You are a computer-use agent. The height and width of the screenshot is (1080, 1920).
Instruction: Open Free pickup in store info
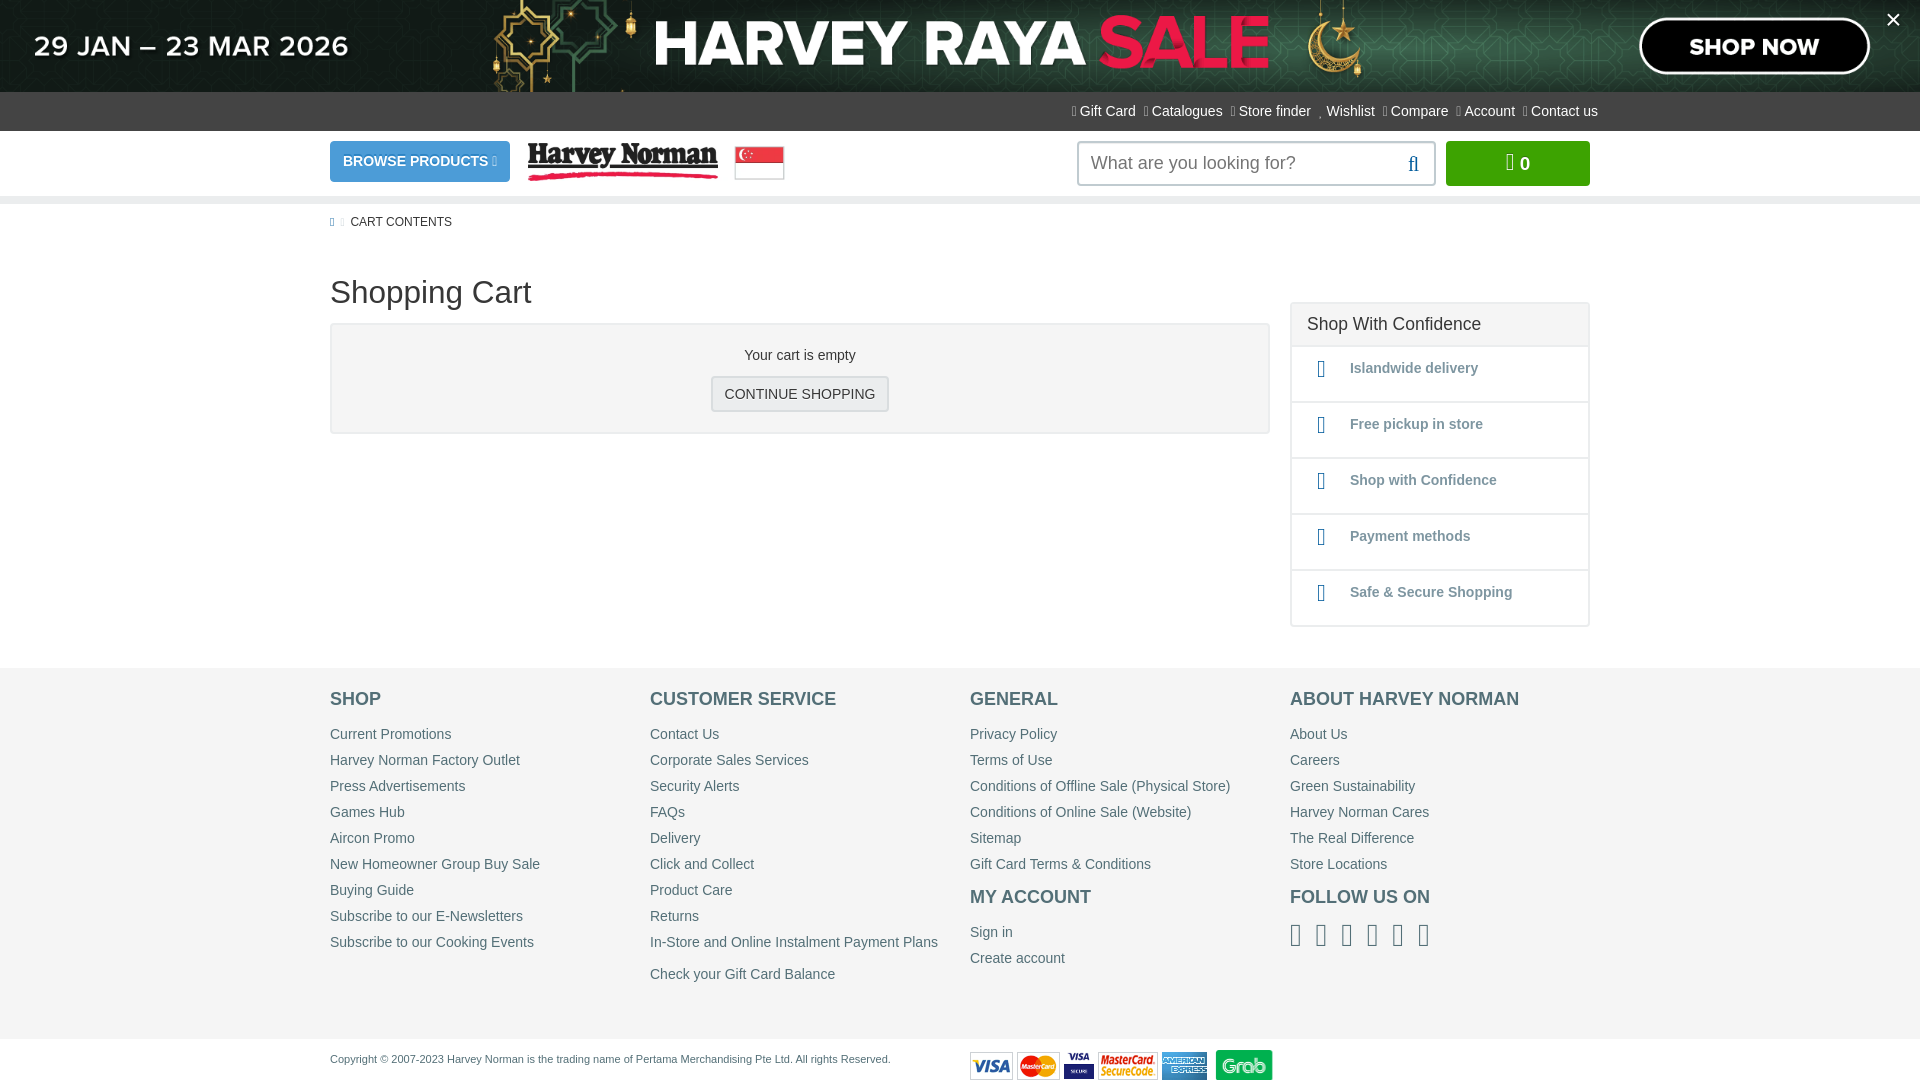pyautogui.click(x=1416, y=424)
